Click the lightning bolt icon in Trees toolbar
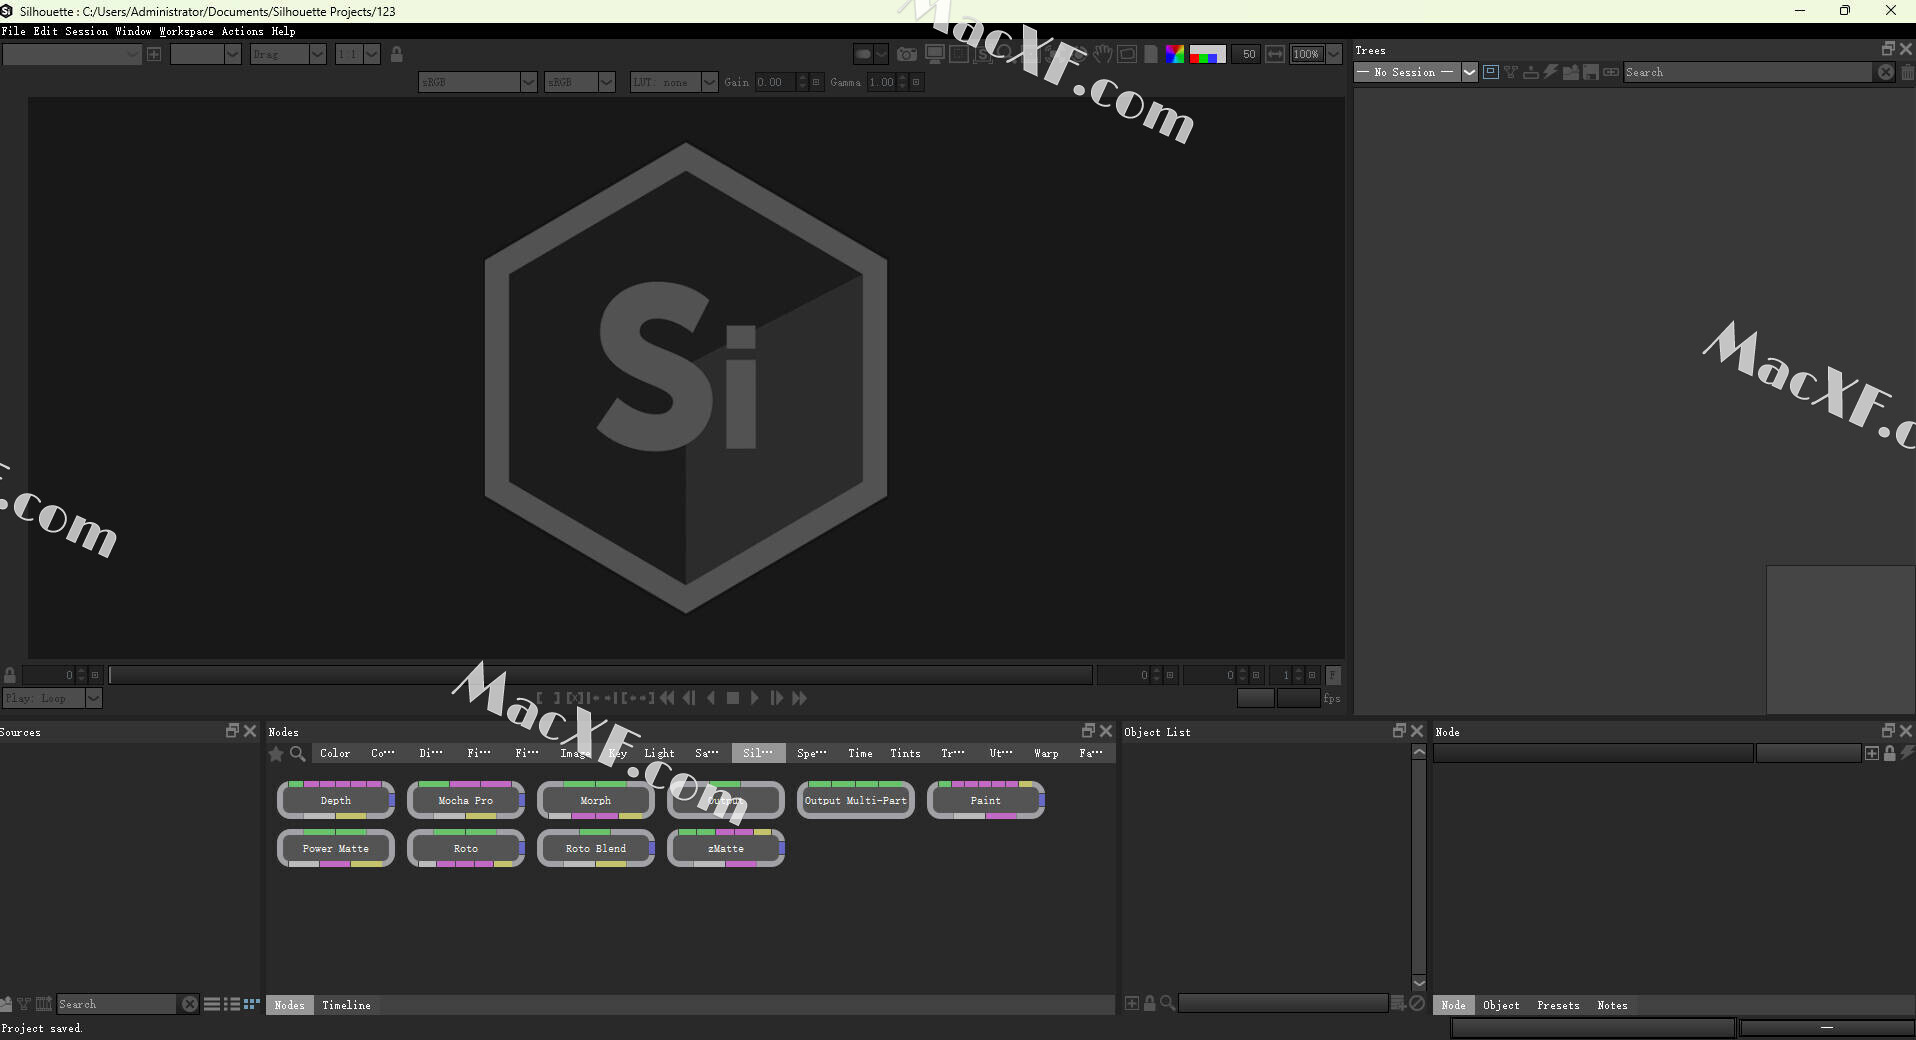This screenshot has width=1916, height=1040. pyautogui.click(x=1550, y=72)
